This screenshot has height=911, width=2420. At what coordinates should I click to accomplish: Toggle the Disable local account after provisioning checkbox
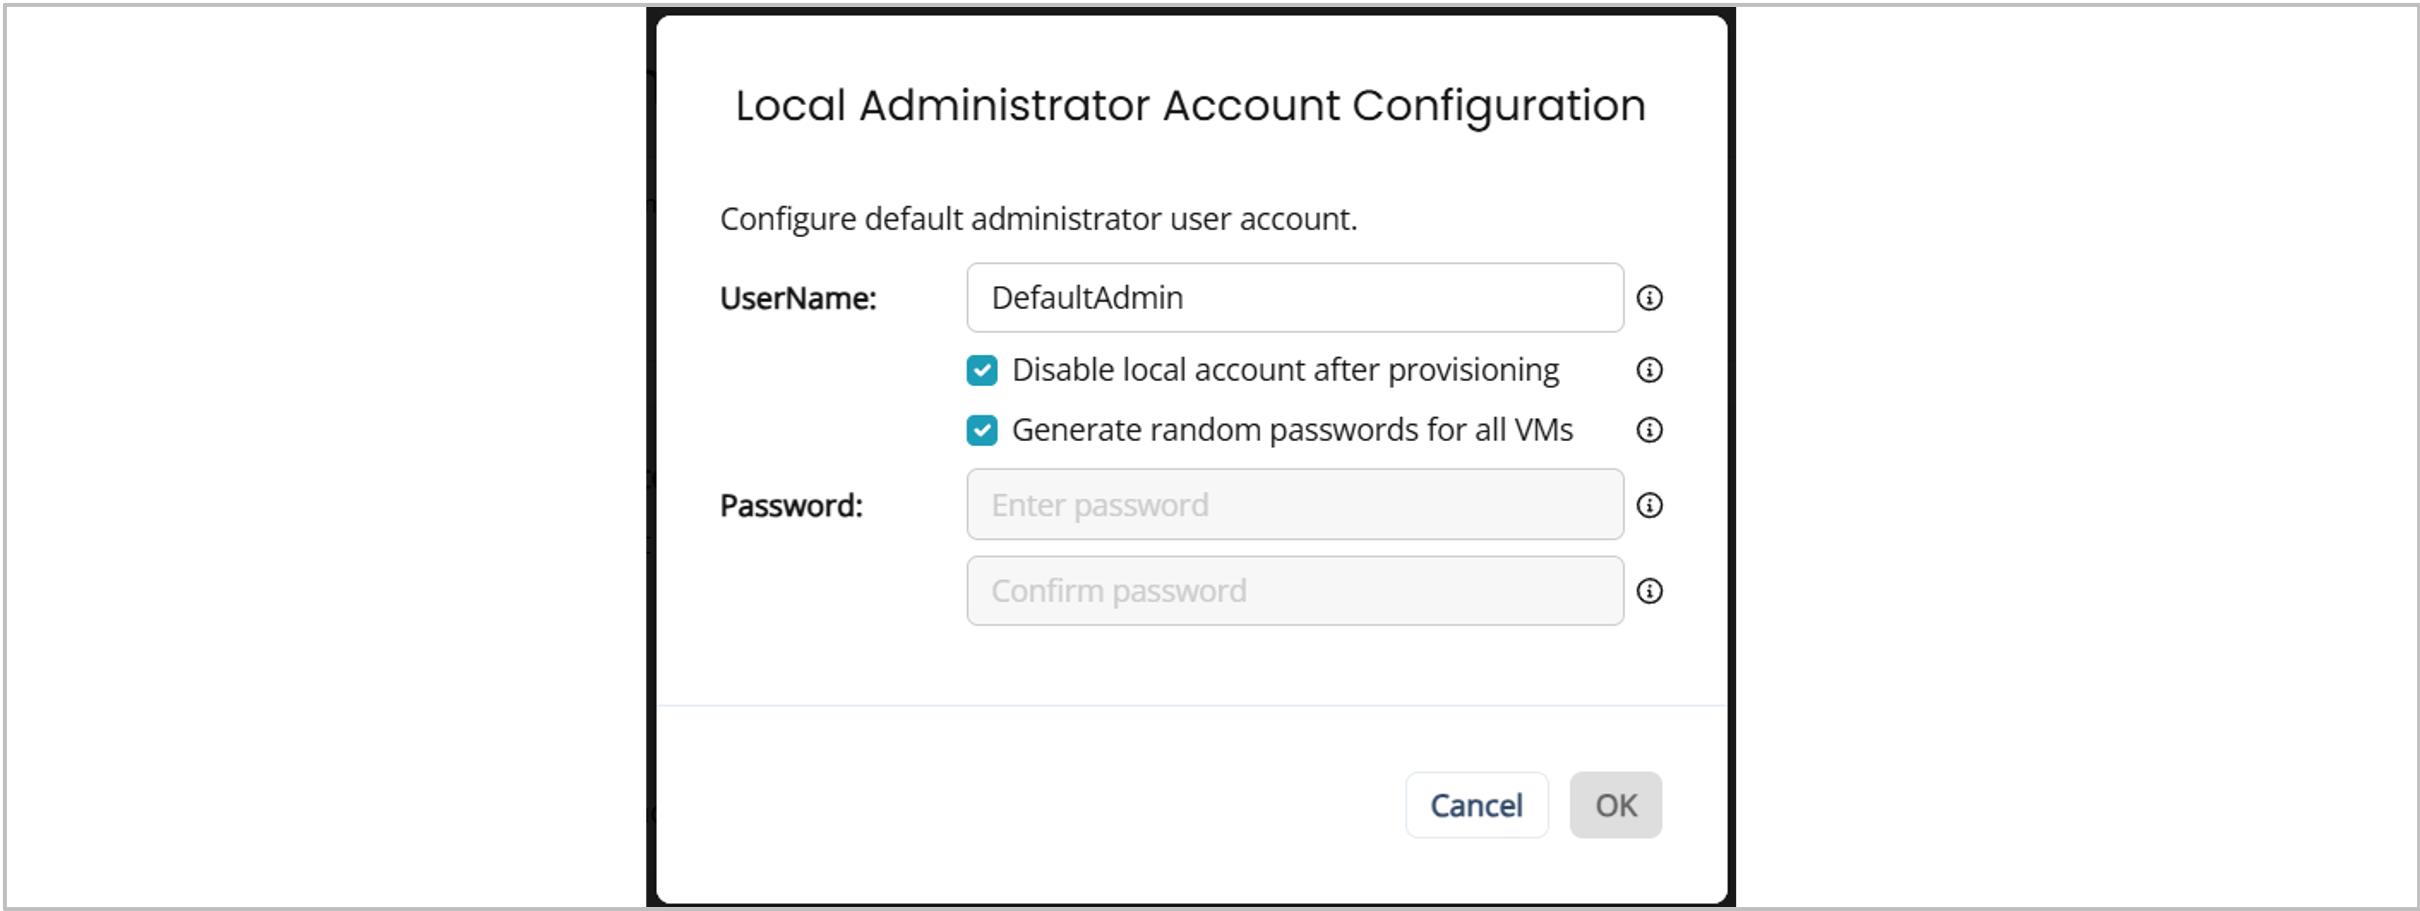tap(981, 370)
